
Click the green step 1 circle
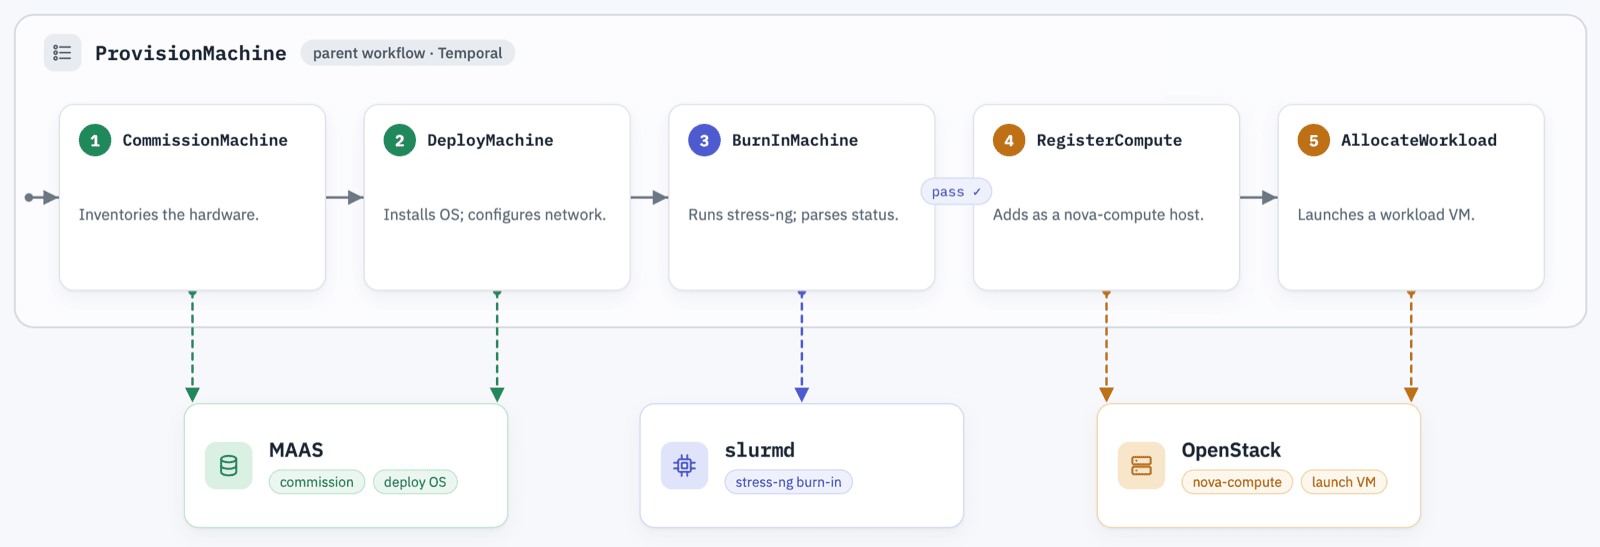95,140
